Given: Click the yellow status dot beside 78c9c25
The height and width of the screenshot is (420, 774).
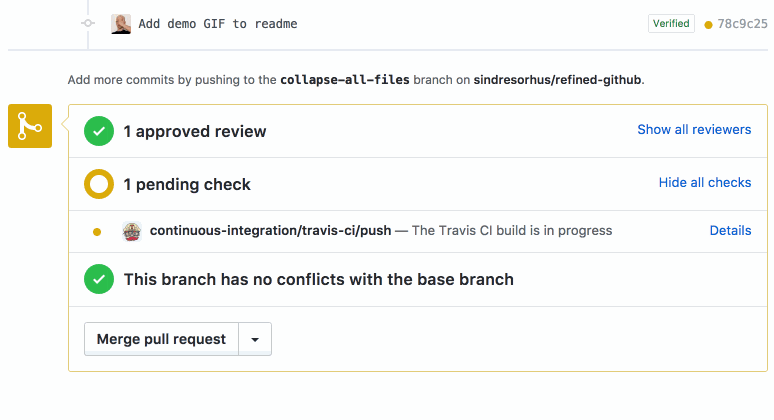Looking at the screenshot, I should 708,25.
